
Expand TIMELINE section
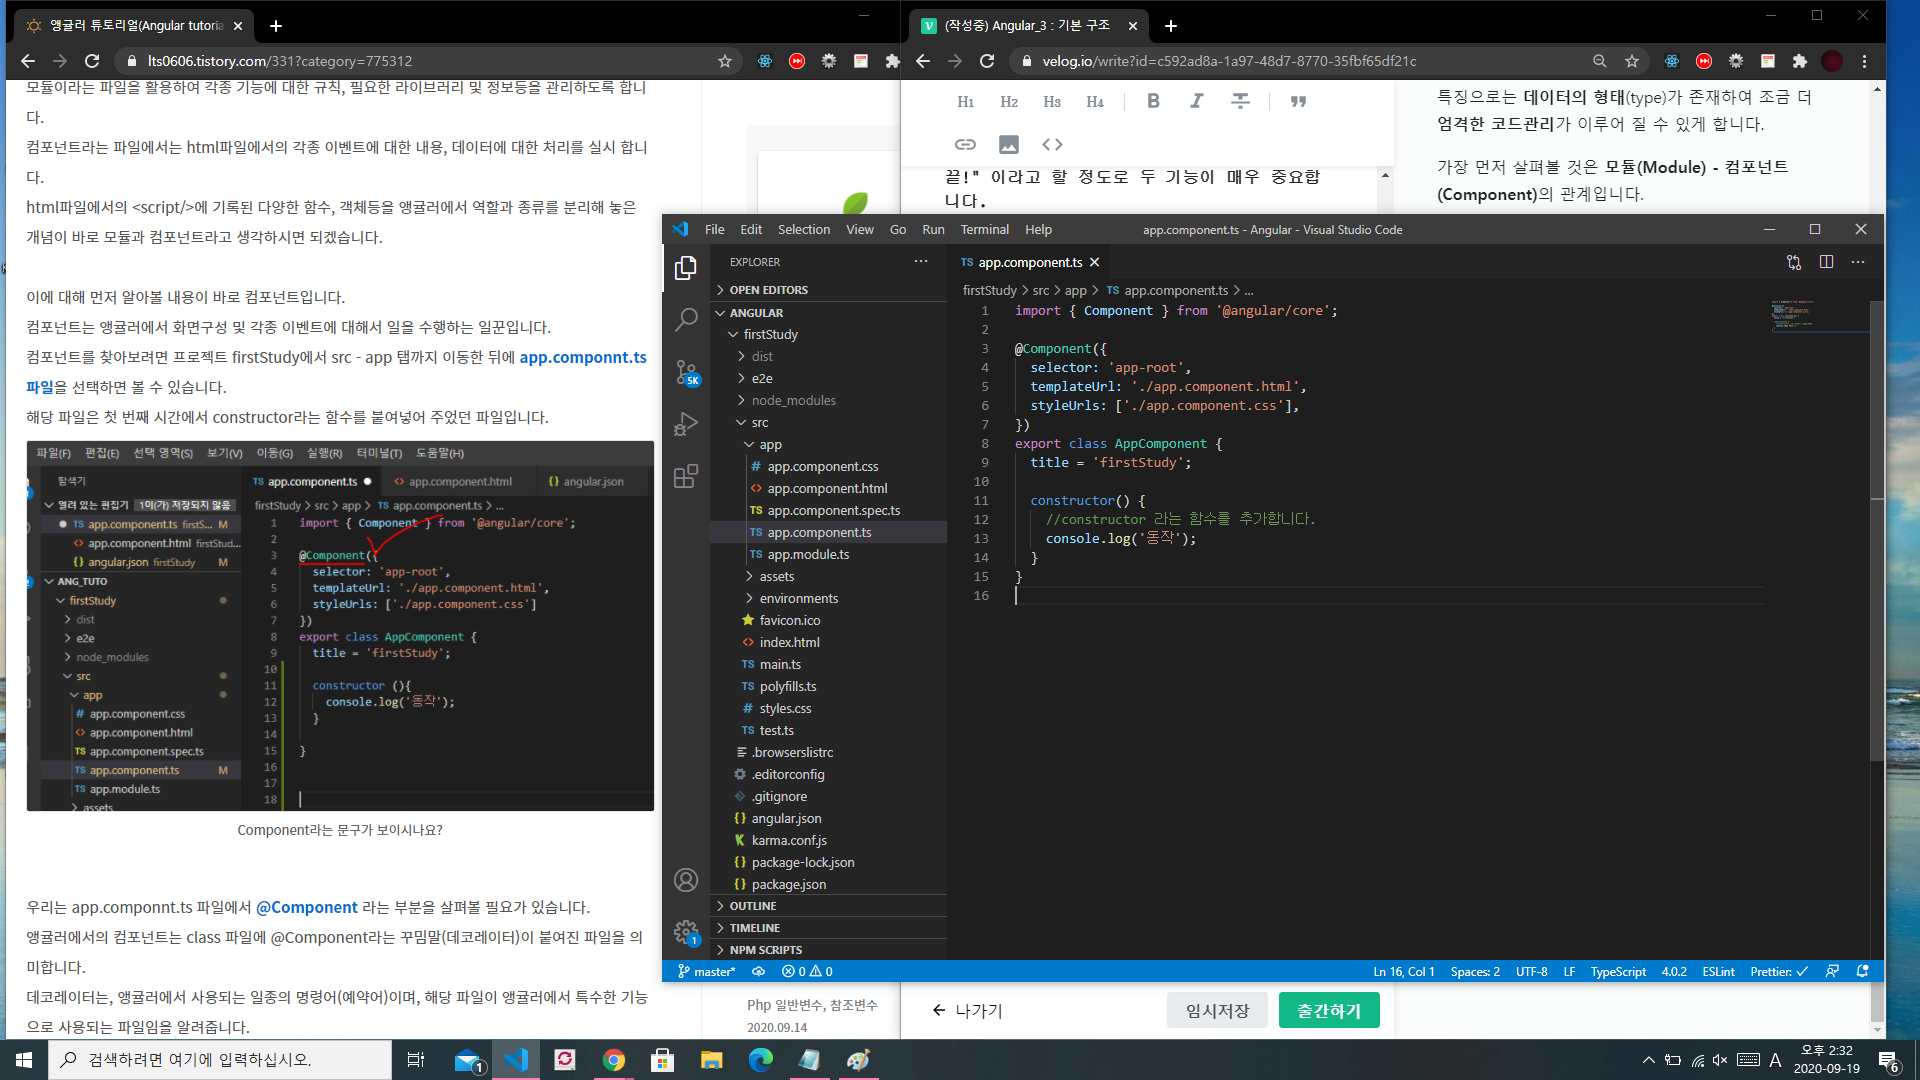(x=829, y=928)
